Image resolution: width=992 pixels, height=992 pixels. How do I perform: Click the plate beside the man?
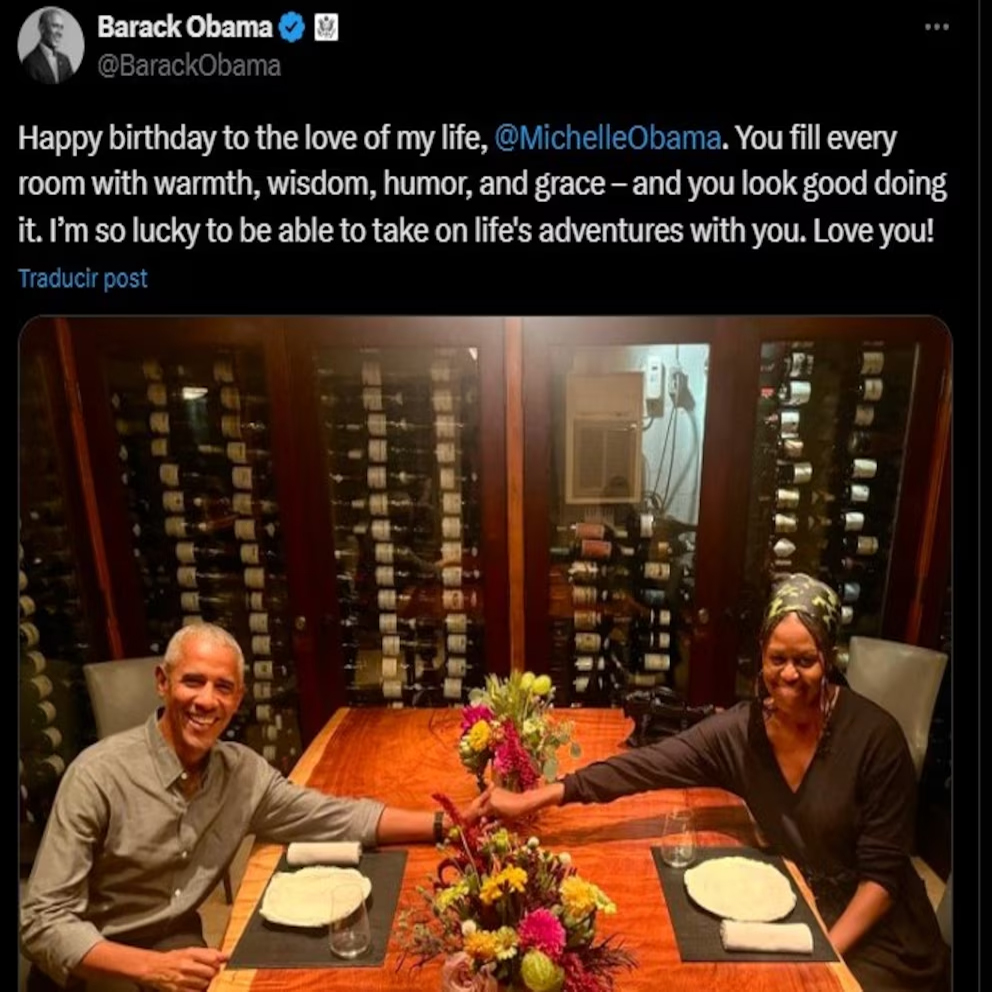[x=314, y=895]
